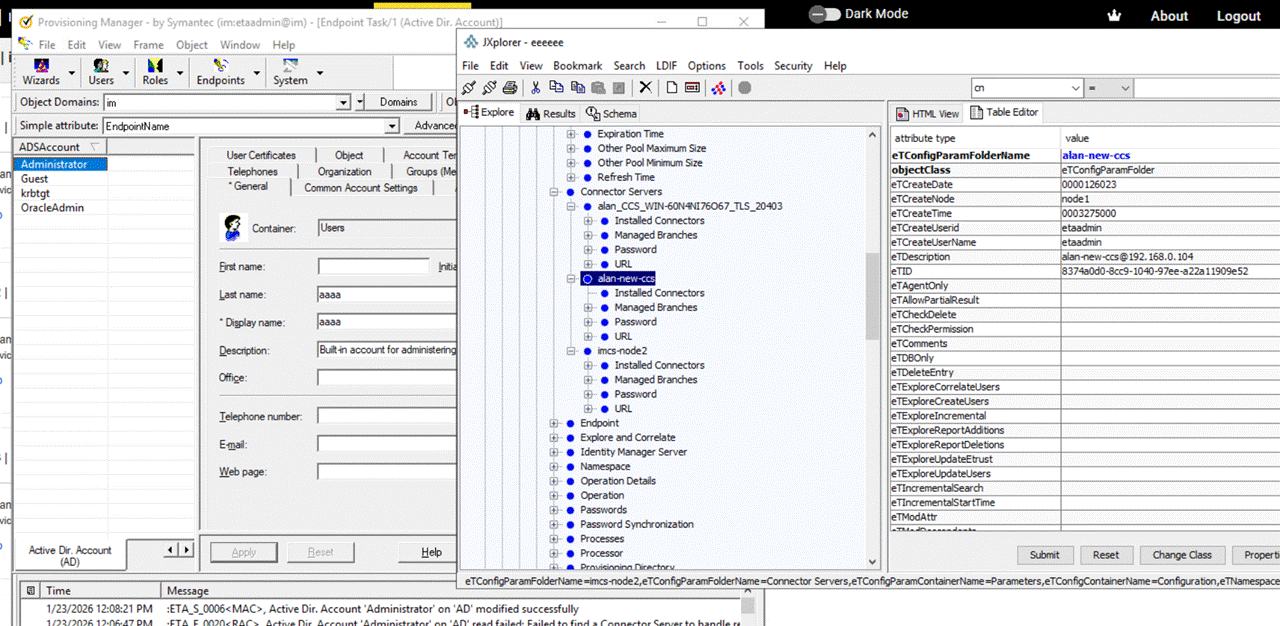
Task: Click the delete X toolbar icon
Action: click(x=646, y=88)
